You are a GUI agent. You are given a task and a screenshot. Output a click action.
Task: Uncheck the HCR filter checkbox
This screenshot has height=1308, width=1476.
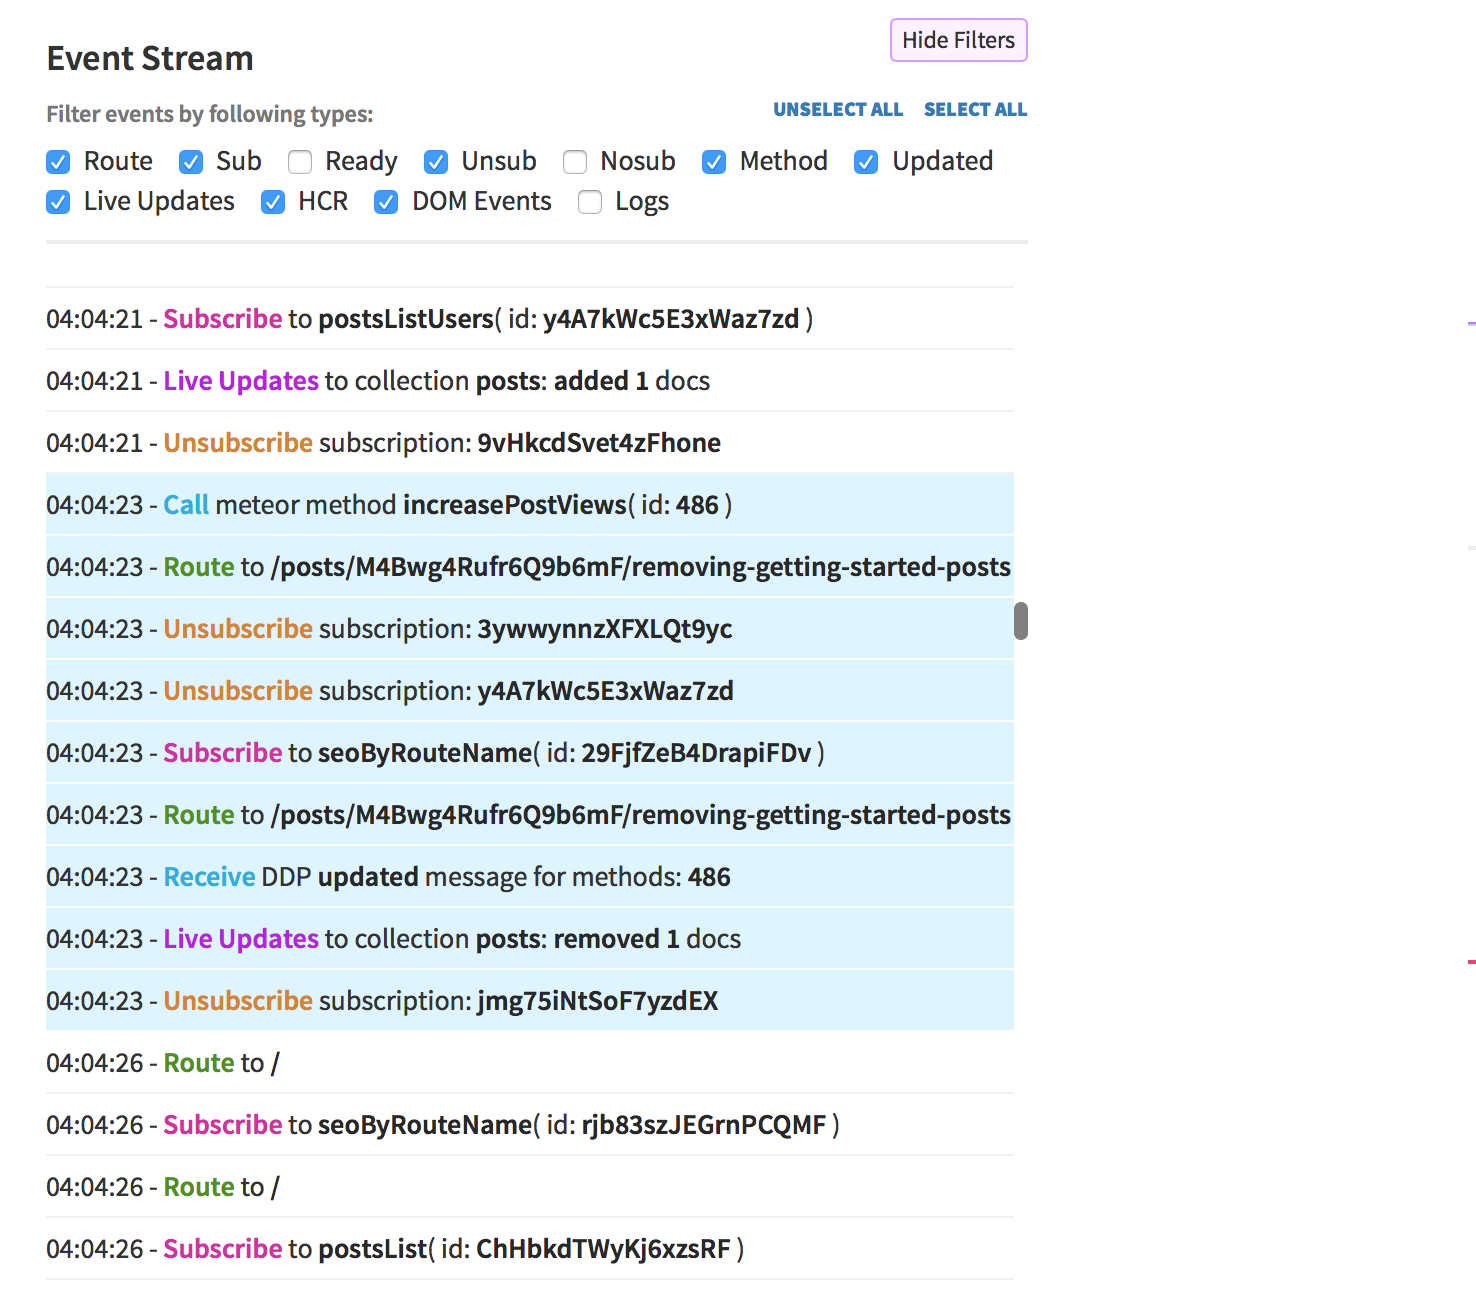(x=273, y=202)
